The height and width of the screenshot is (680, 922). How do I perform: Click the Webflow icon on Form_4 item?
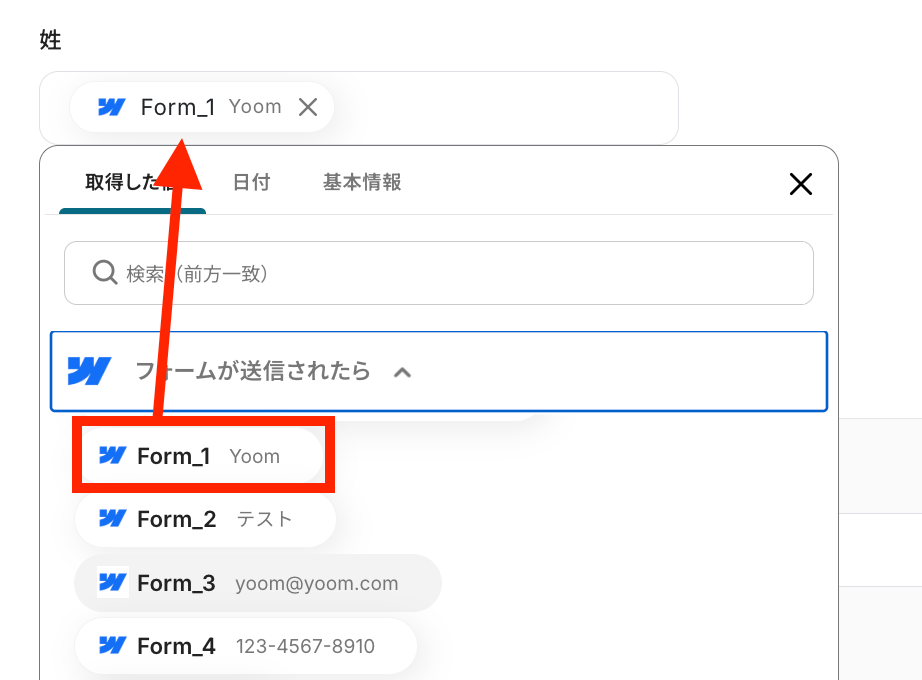[x=112, y=646]
